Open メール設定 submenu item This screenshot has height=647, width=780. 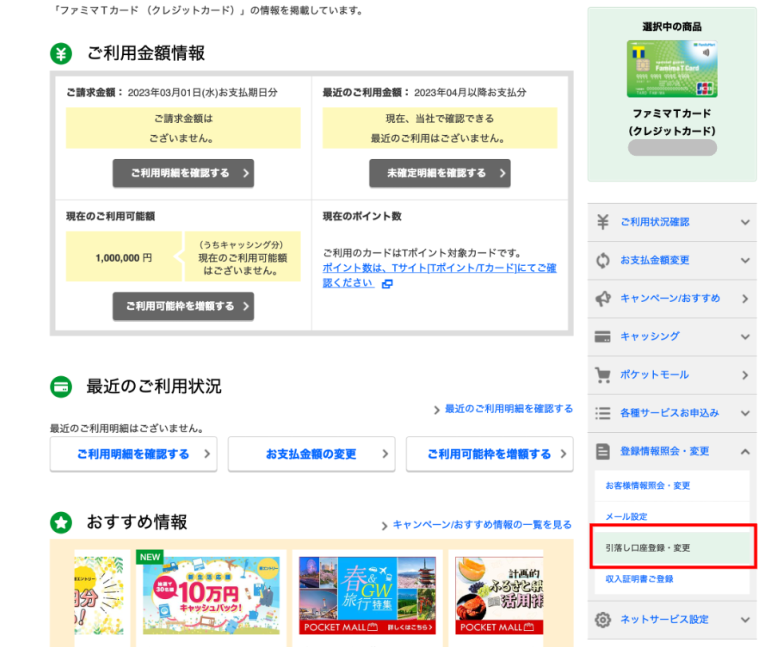tap(672, 517)
